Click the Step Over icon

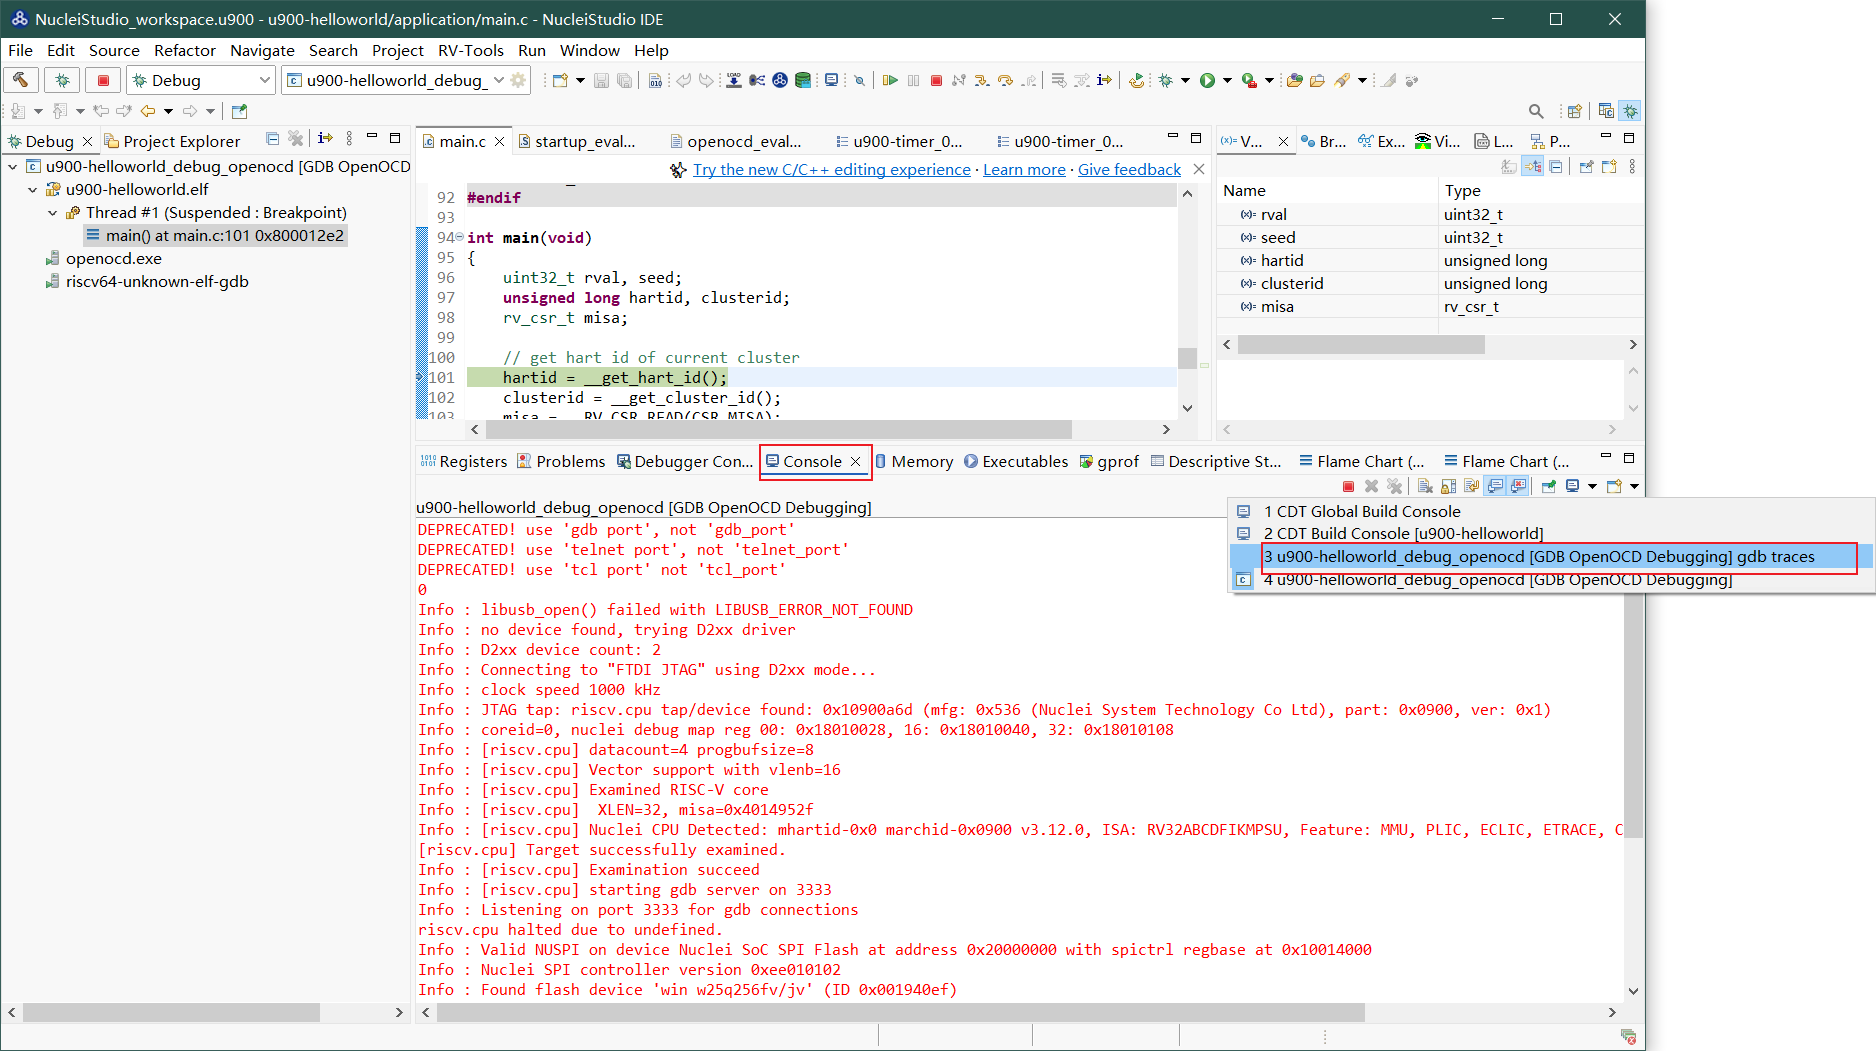tap(1005, 80)
